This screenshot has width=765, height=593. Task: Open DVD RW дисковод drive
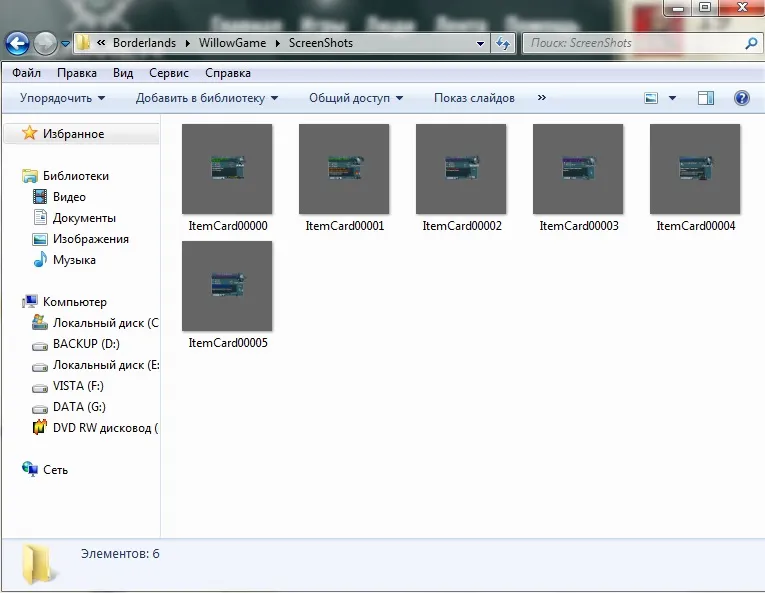coord(104,428)
